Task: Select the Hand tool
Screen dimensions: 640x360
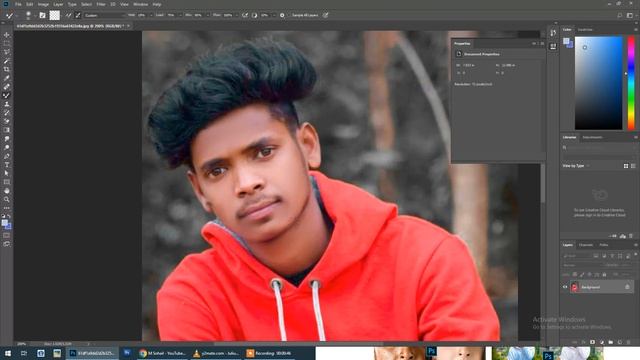Action: point(7,191)
